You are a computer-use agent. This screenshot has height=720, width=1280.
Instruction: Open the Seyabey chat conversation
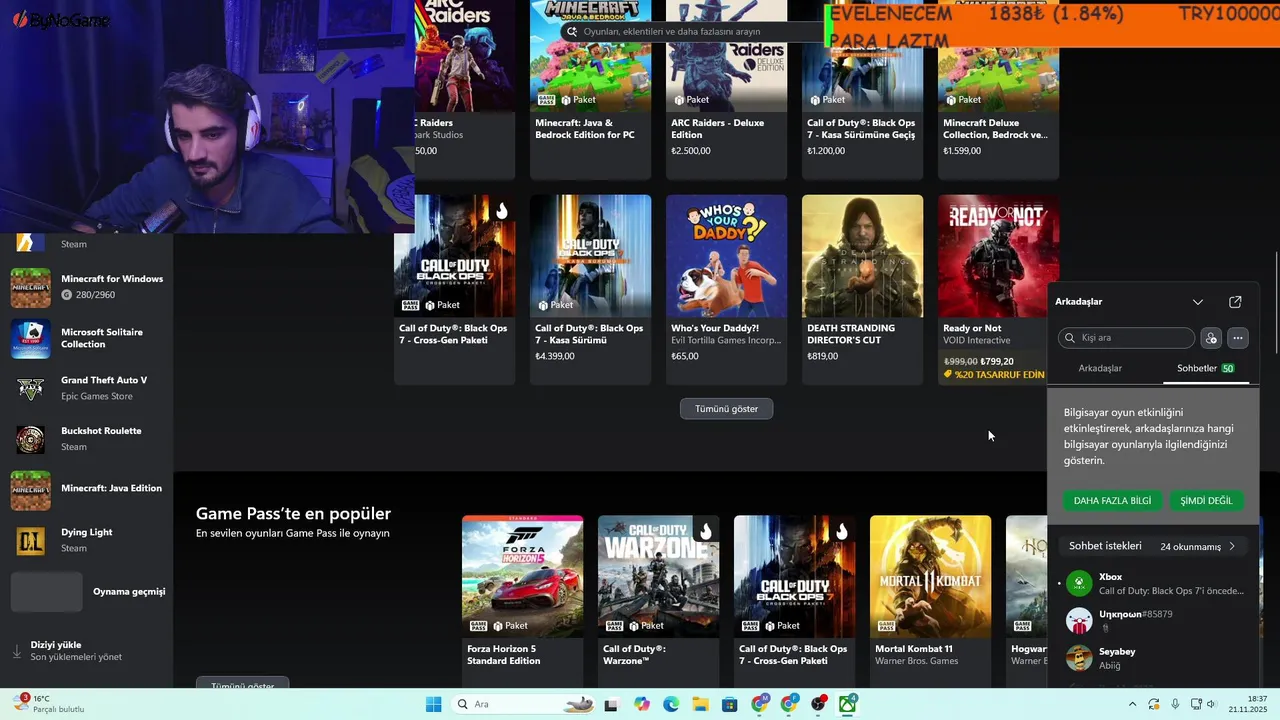(1152, 658)
